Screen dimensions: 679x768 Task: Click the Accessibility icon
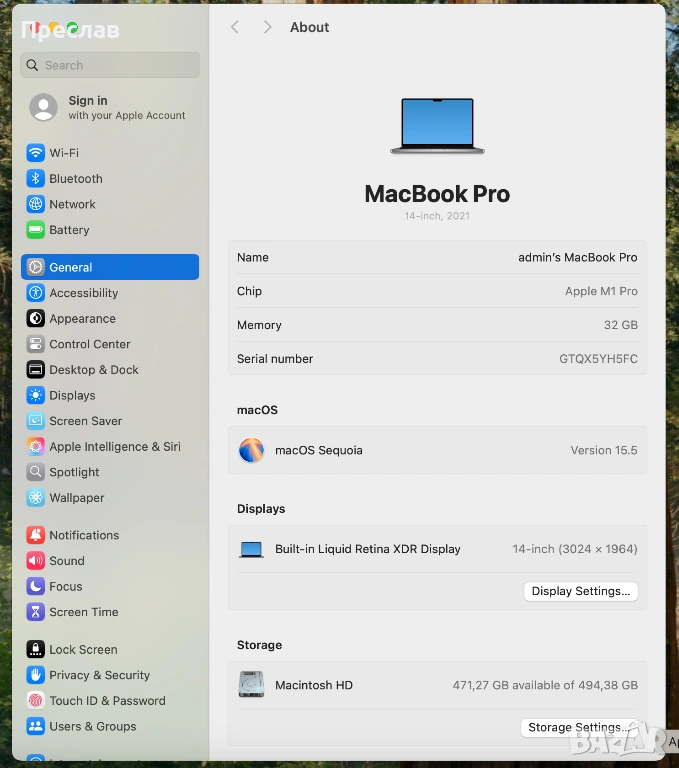[36, 293]
